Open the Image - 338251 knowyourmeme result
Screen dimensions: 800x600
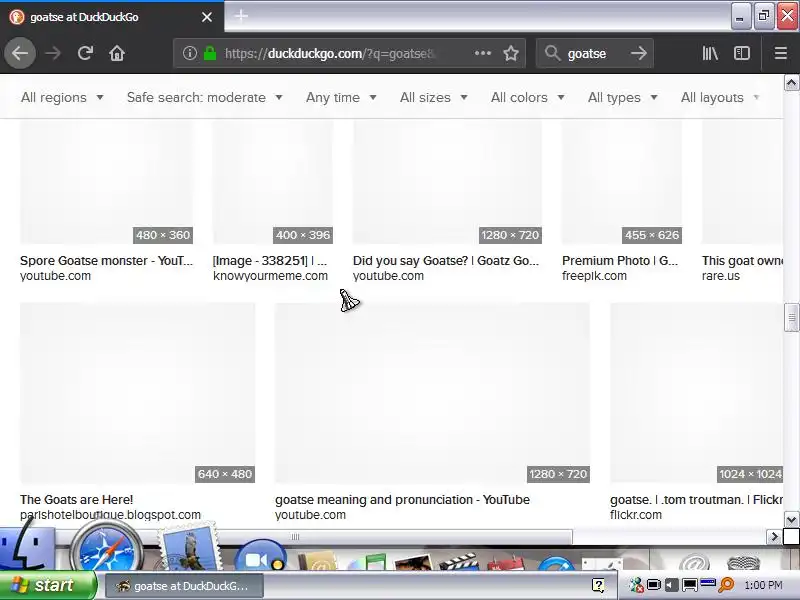[x=270, y=261]
